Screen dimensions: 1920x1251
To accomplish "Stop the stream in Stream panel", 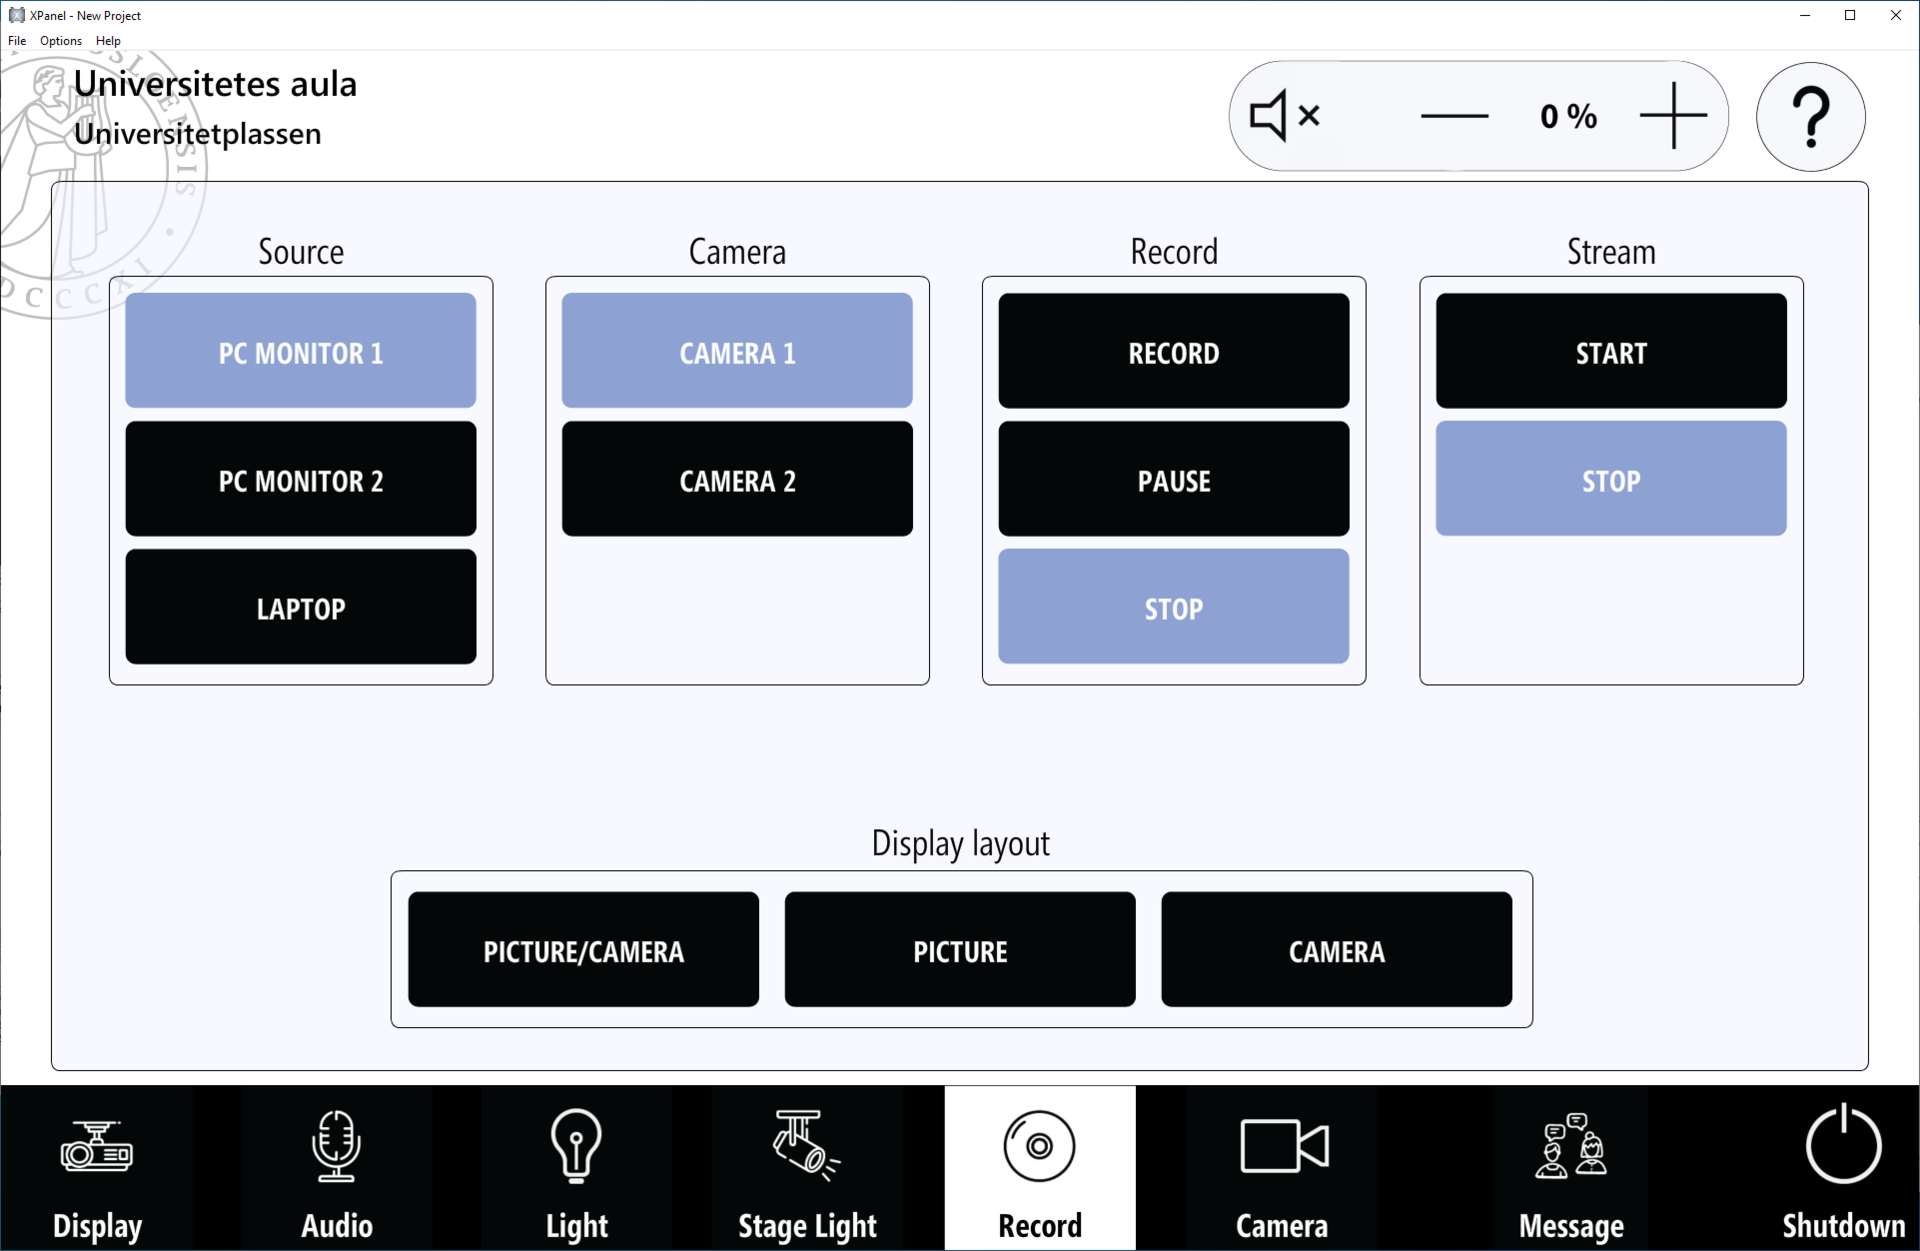I will click(1611, 479).
